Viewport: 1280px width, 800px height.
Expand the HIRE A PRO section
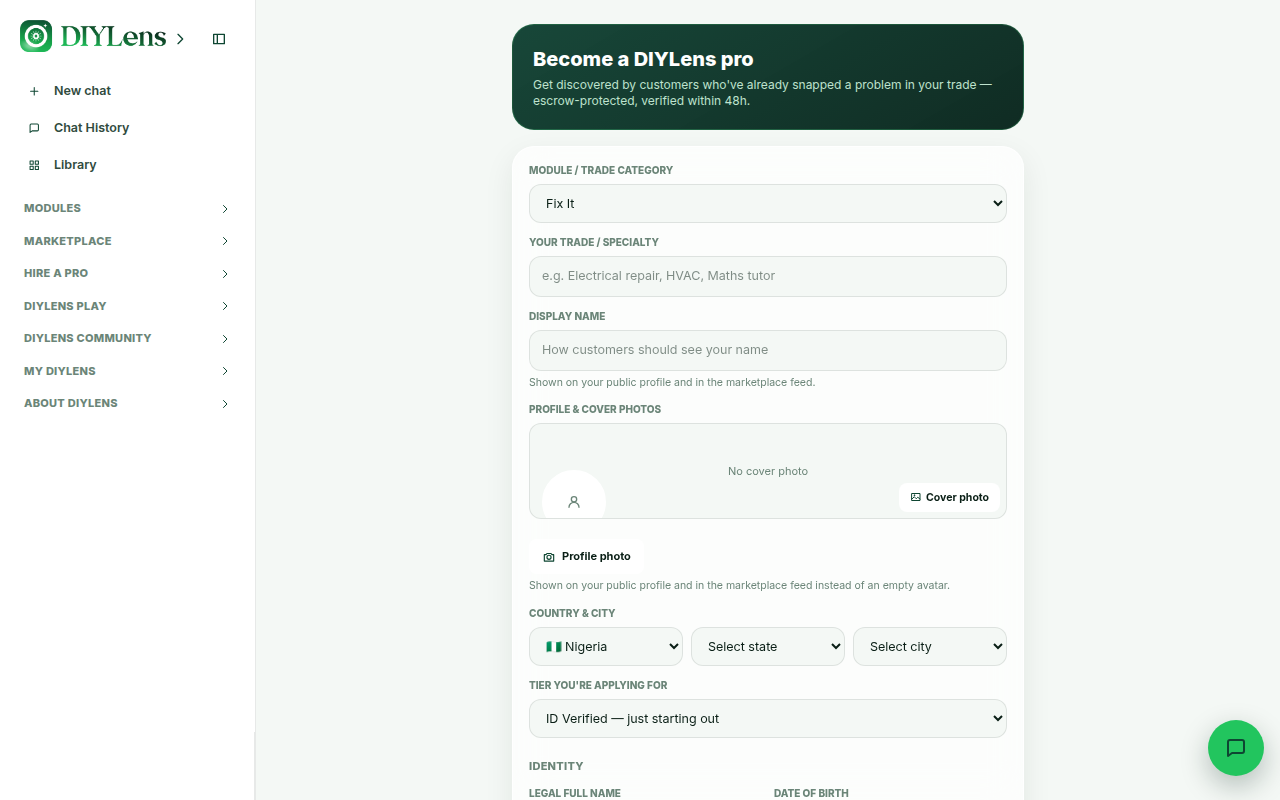(x=128, y=273)
